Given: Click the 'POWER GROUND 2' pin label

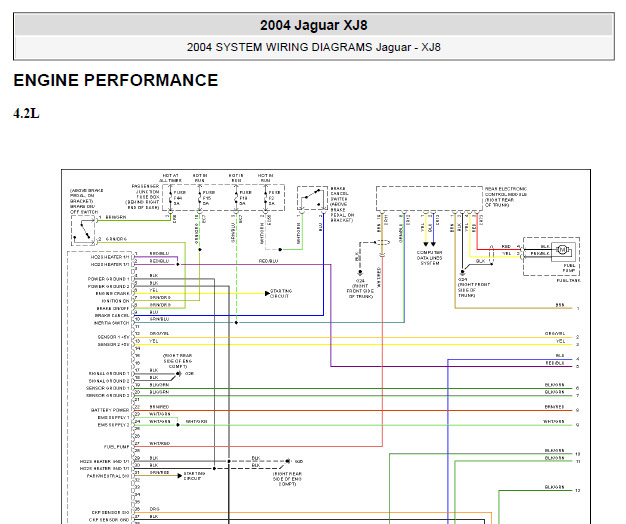Looking at the screenshot, I should 109,286.
